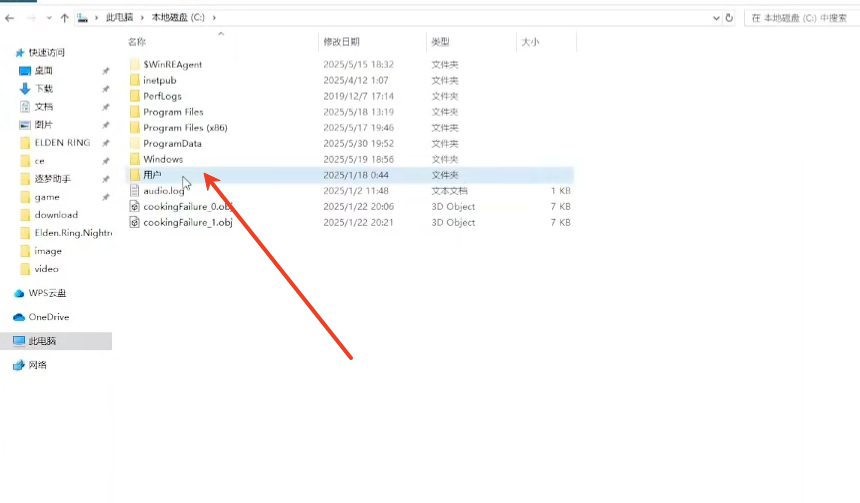Click the Back navigation arrow
This screenshot has height=503, width=860.
(x=9, y=18)
